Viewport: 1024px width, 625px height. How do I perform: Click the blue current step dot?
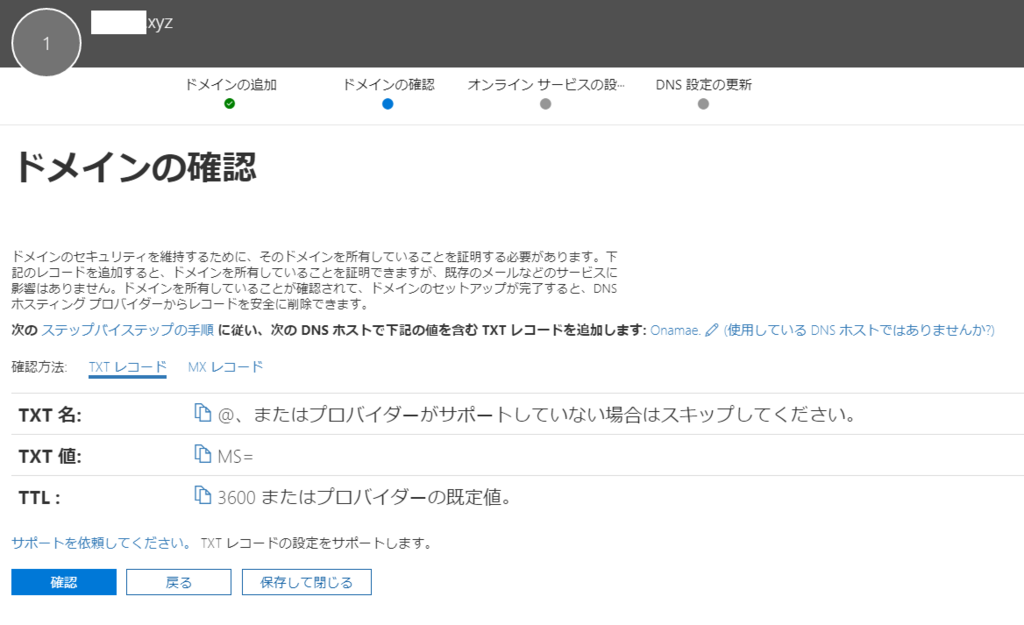point(388,104)
